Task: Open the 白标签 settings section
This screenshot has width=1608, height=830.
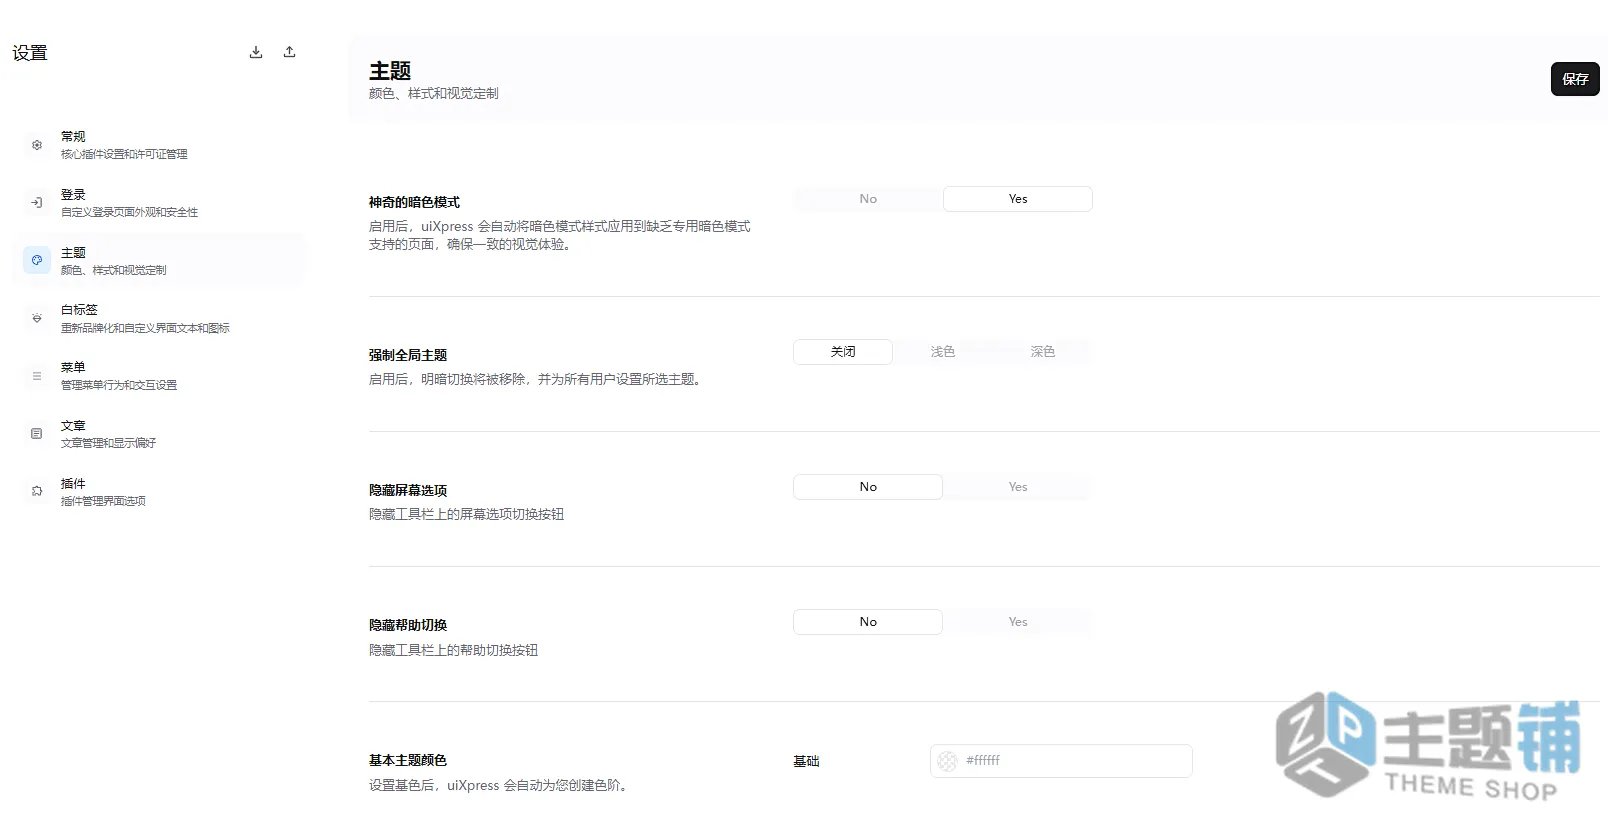Action: (158, 318)
